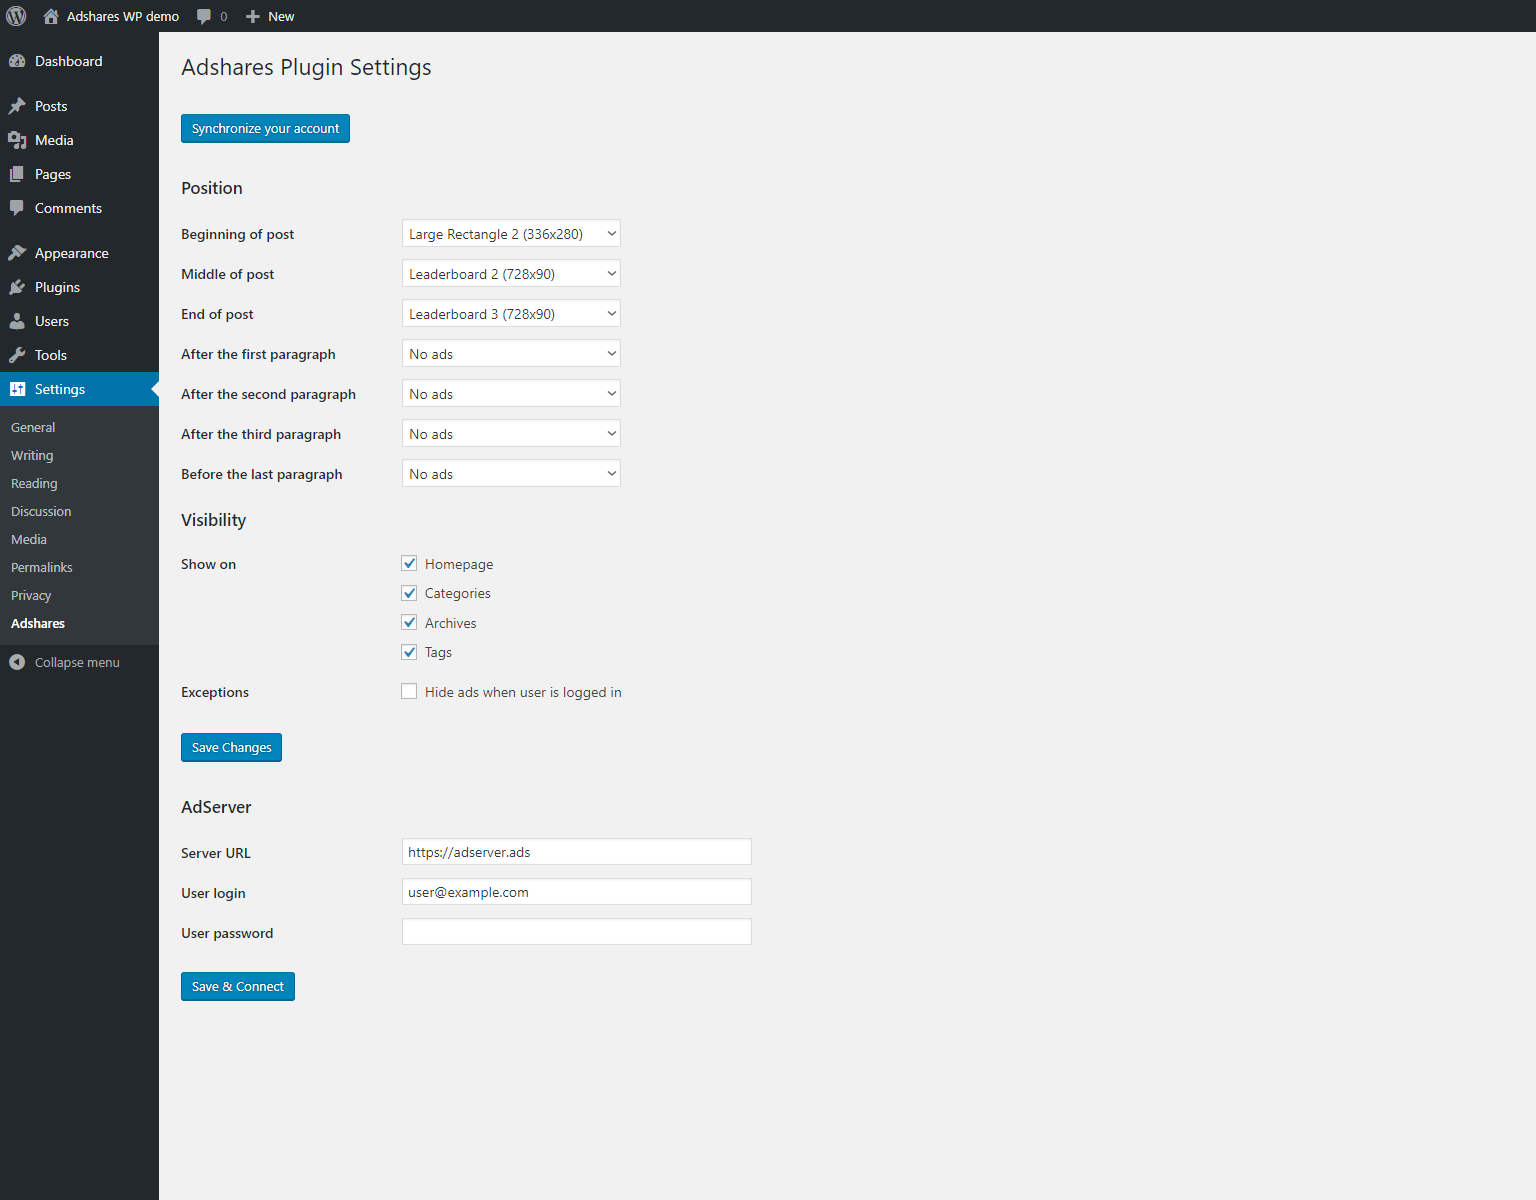The height and width of the screenshot is (1200, 1536).
Task: Uncheck the Archives checkbox
Action: (409, 622)
